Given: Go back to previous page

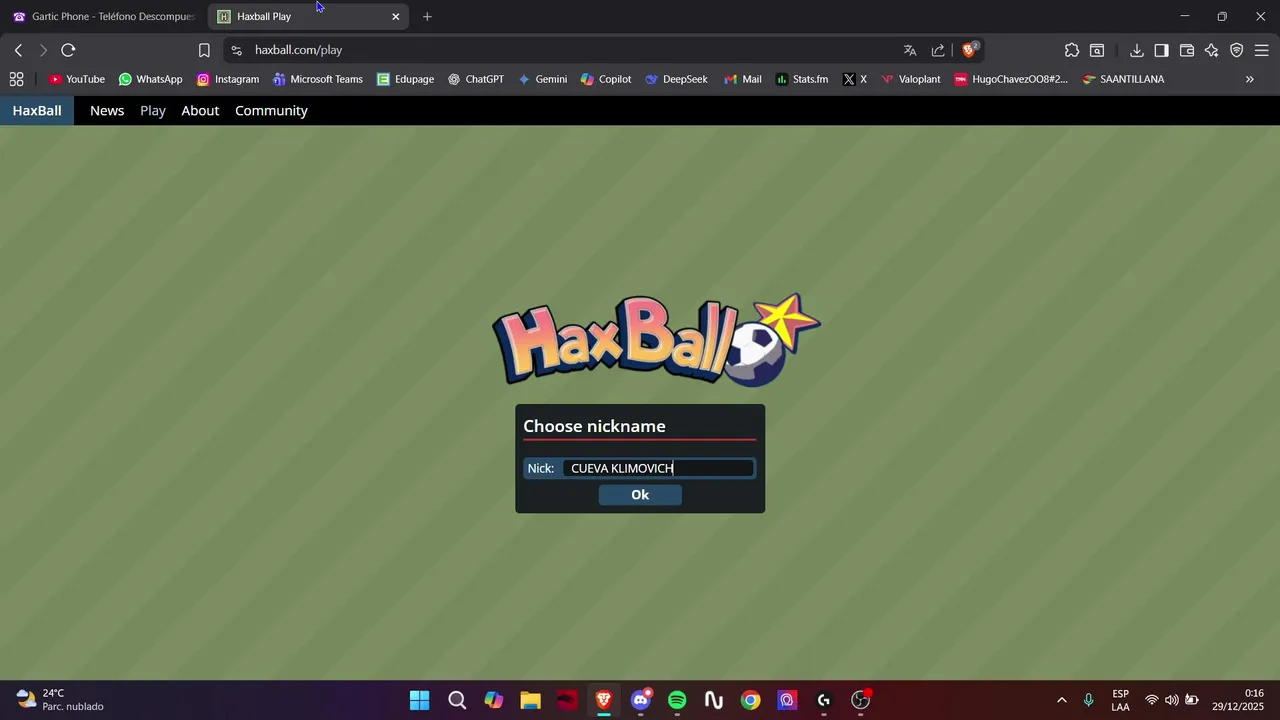Looking at the screenshot, I should click(x=18, y=50).
